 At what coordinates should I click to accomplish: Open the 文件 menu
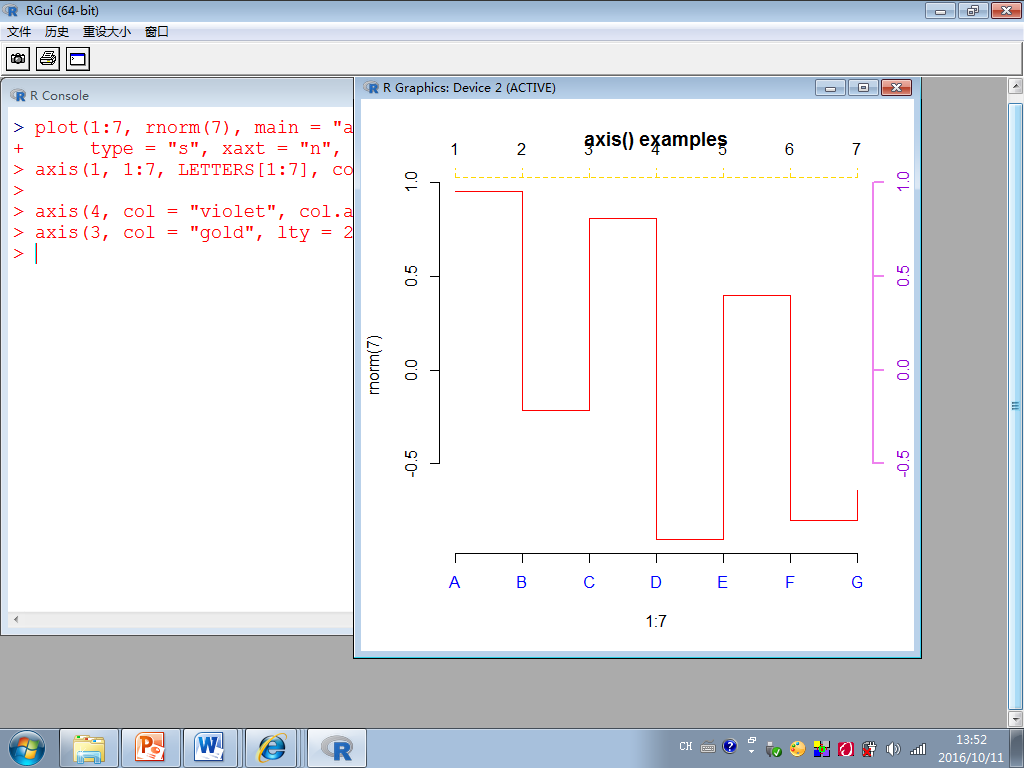[19, 31]
